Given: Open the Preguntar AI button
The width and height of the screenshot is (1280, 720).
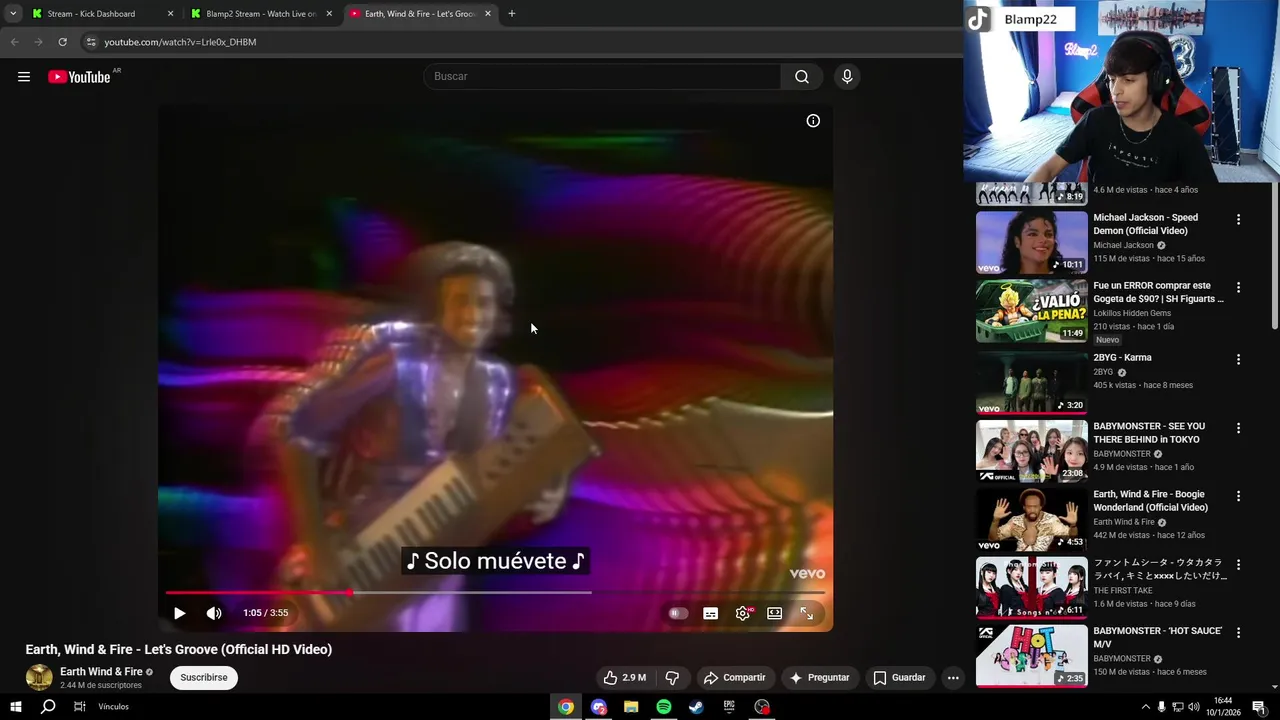Looking at the screenshot, I should click(x=819, y=678).
